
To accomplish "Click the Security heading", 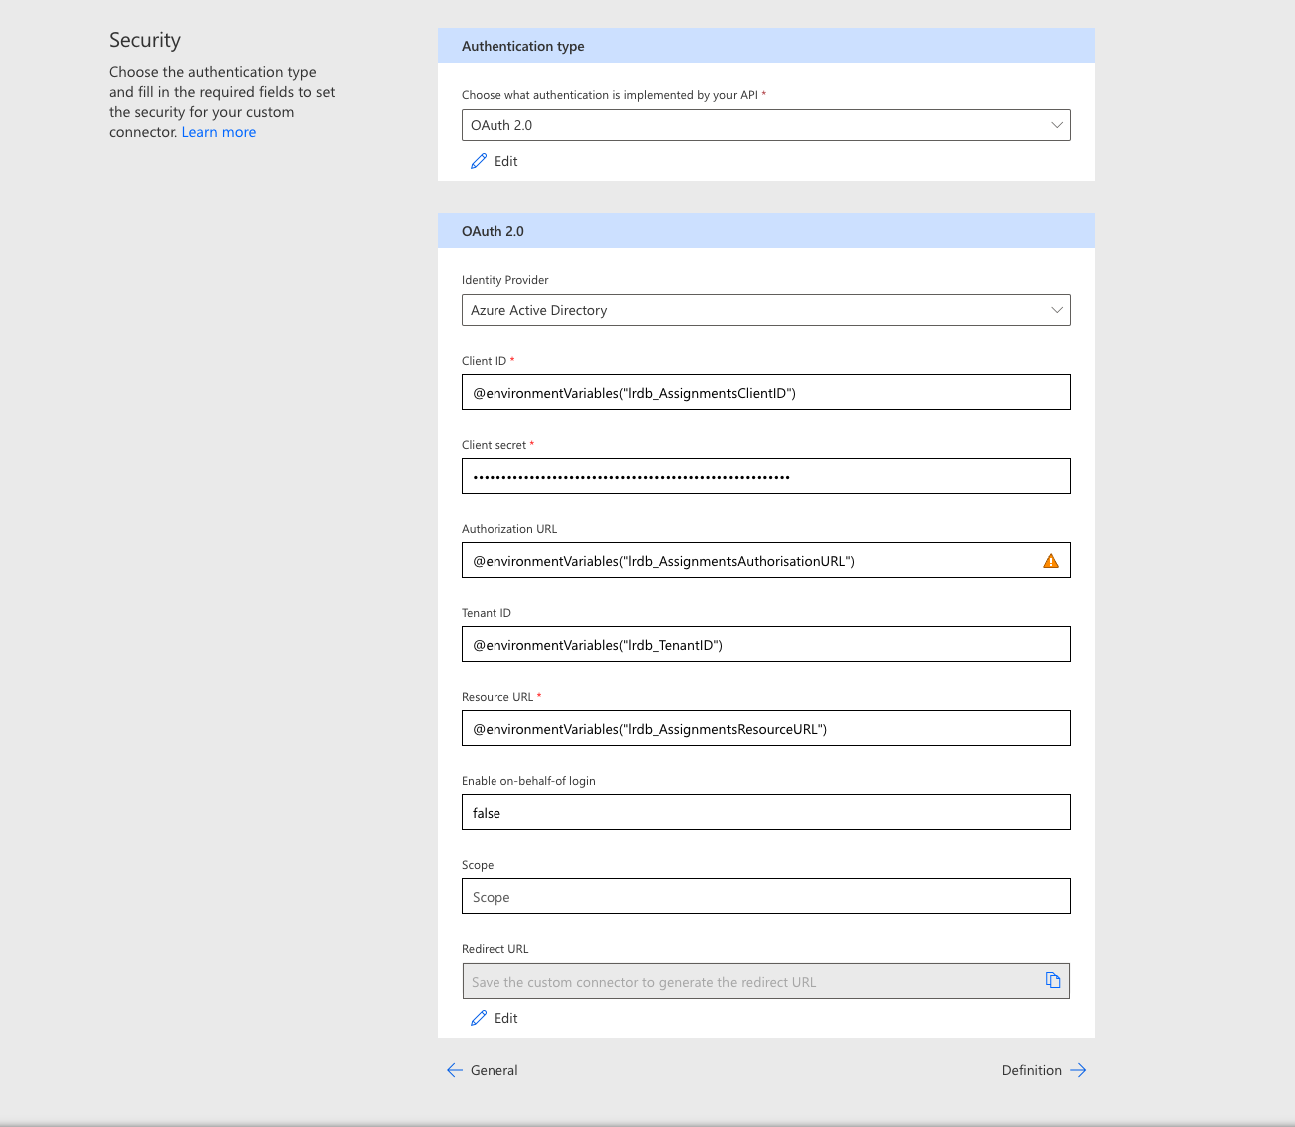I will point(145,40).
